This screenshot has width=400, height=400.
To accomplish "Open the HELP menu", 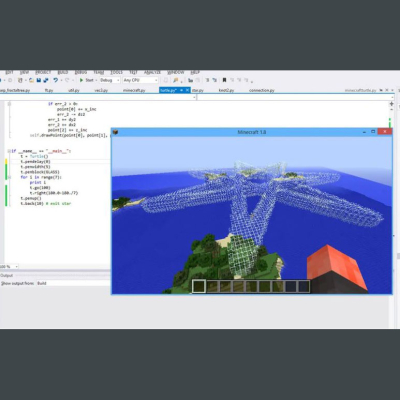I will click(195, 72).
